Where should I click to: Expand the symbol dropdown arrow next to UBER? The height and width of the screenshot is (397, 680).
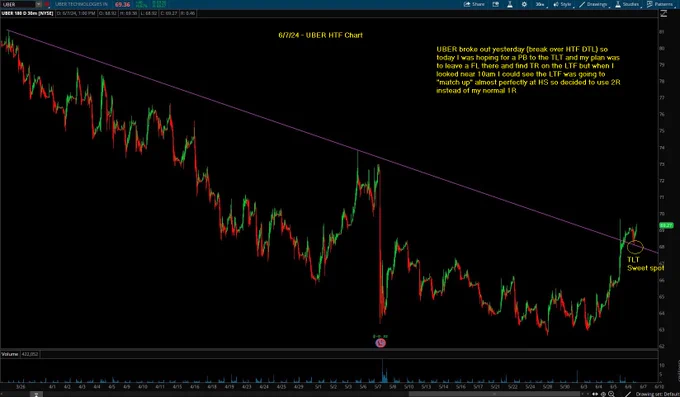(x=39, y=4)
